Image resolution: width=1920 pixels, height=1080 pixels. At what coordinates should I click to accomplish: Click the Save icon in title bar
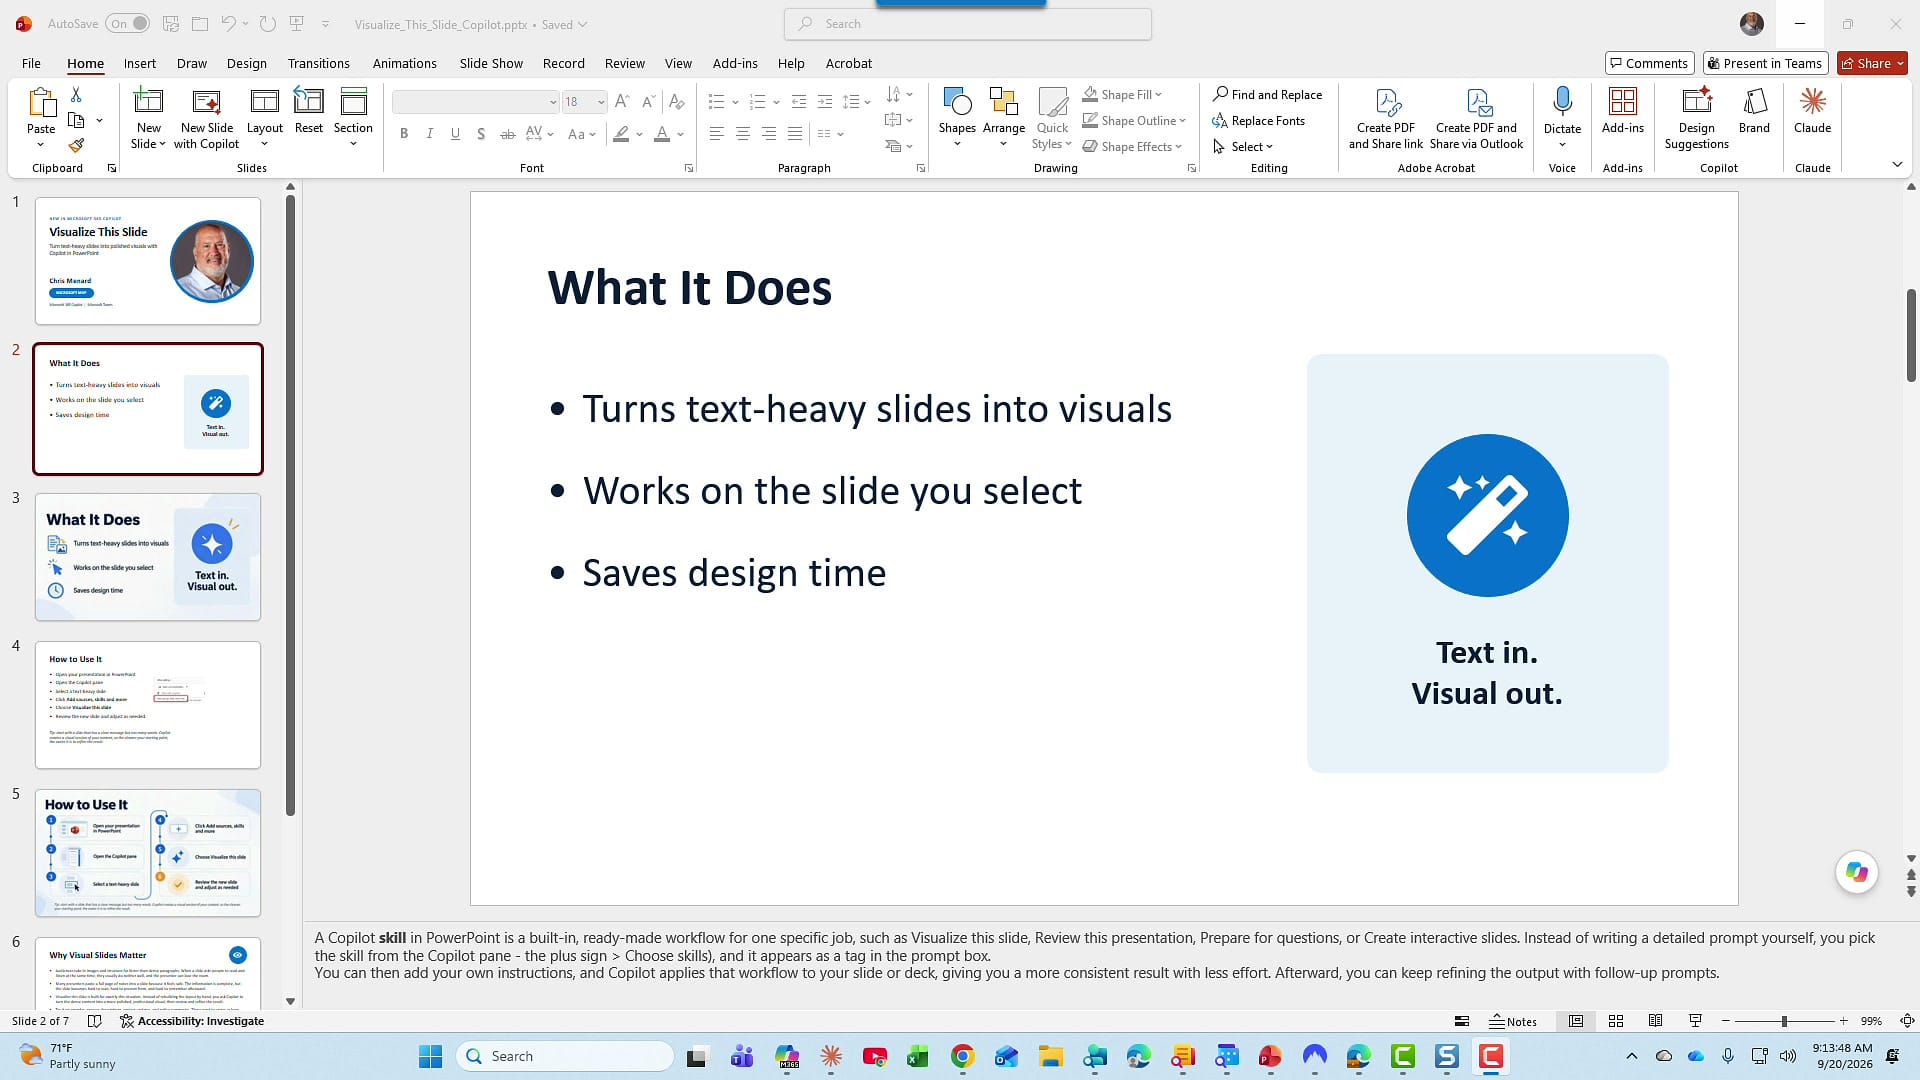[171, 24]
